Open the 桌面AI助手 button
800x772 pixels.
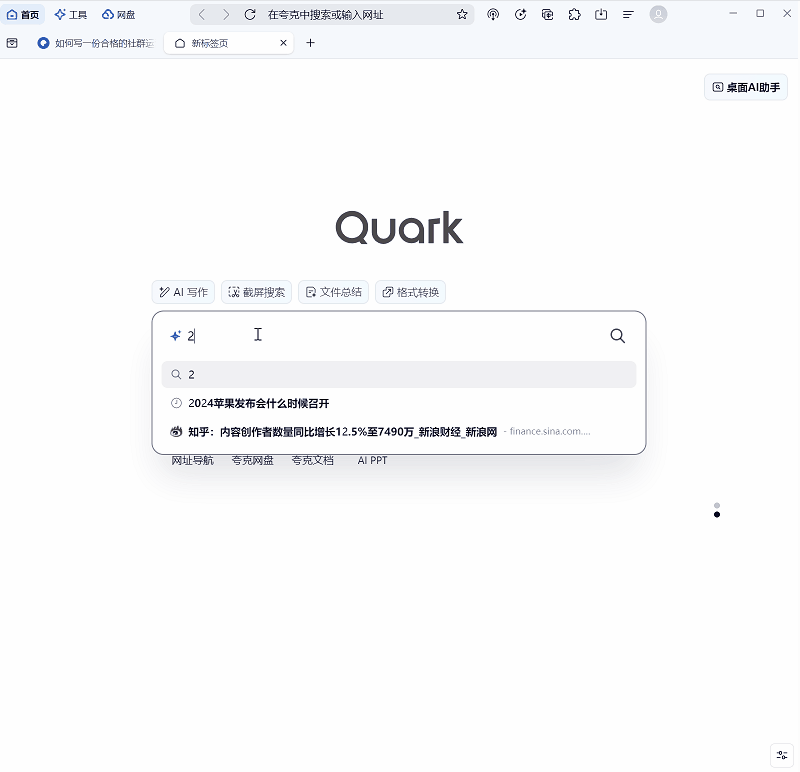746,87
